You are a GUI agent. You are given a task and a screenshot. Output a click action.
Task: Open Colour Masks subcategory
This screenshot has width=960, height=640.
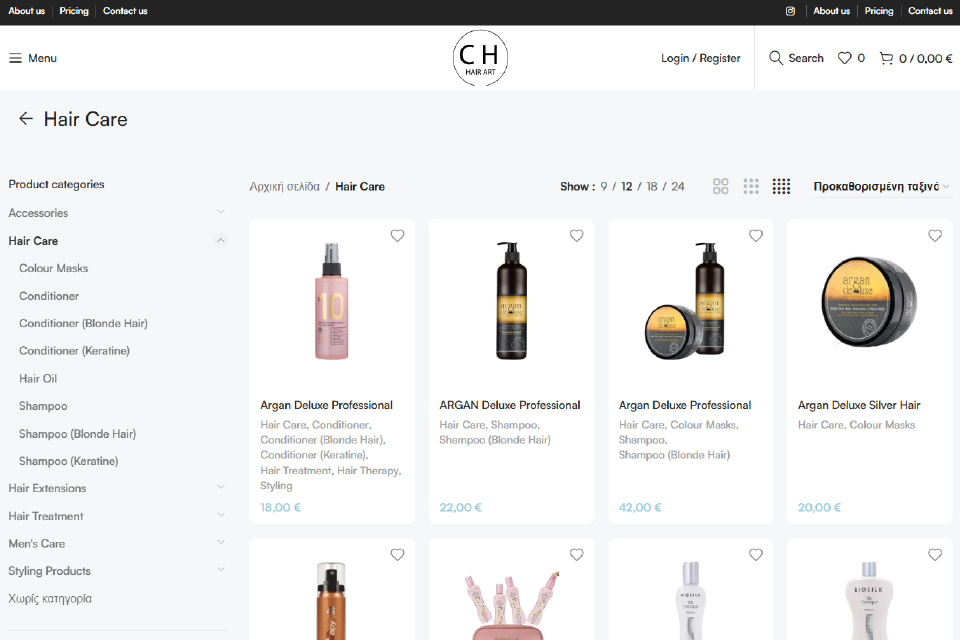click(x=53, y=268)
